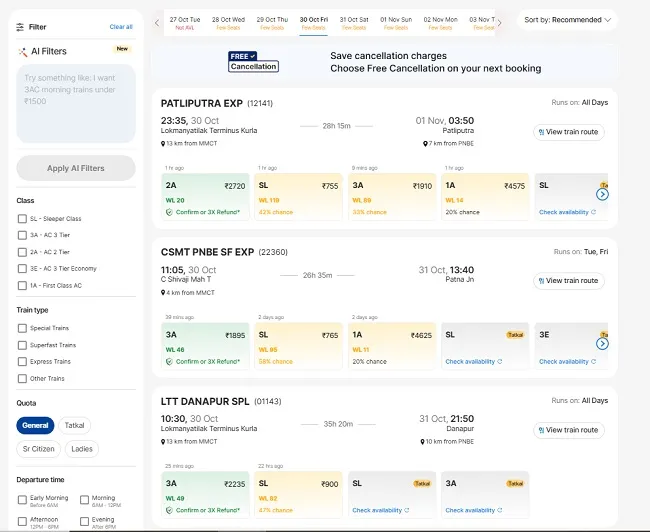Check Early Morning departure time
Screen dimensions: 650x532
[x=22, y=500]
